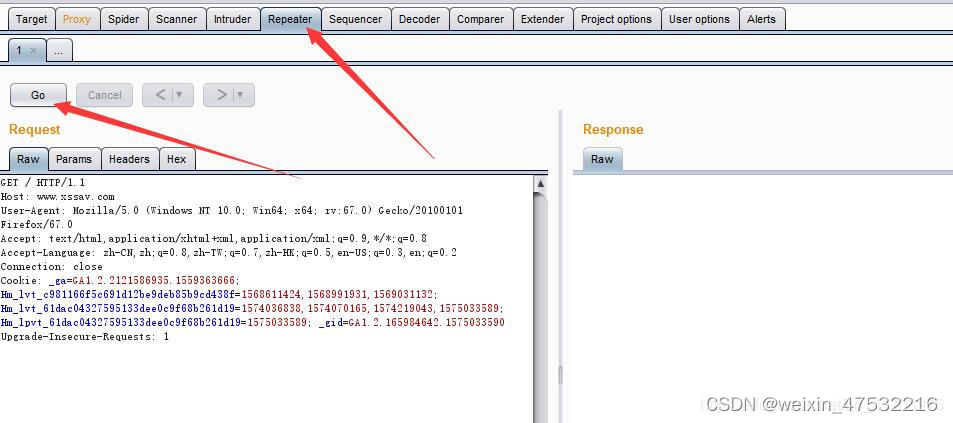Click the 'GET / HTTP/1.1' request line
Image resolution: width=953 pixels, height=423 pixels.
click(x=43, y=182)
